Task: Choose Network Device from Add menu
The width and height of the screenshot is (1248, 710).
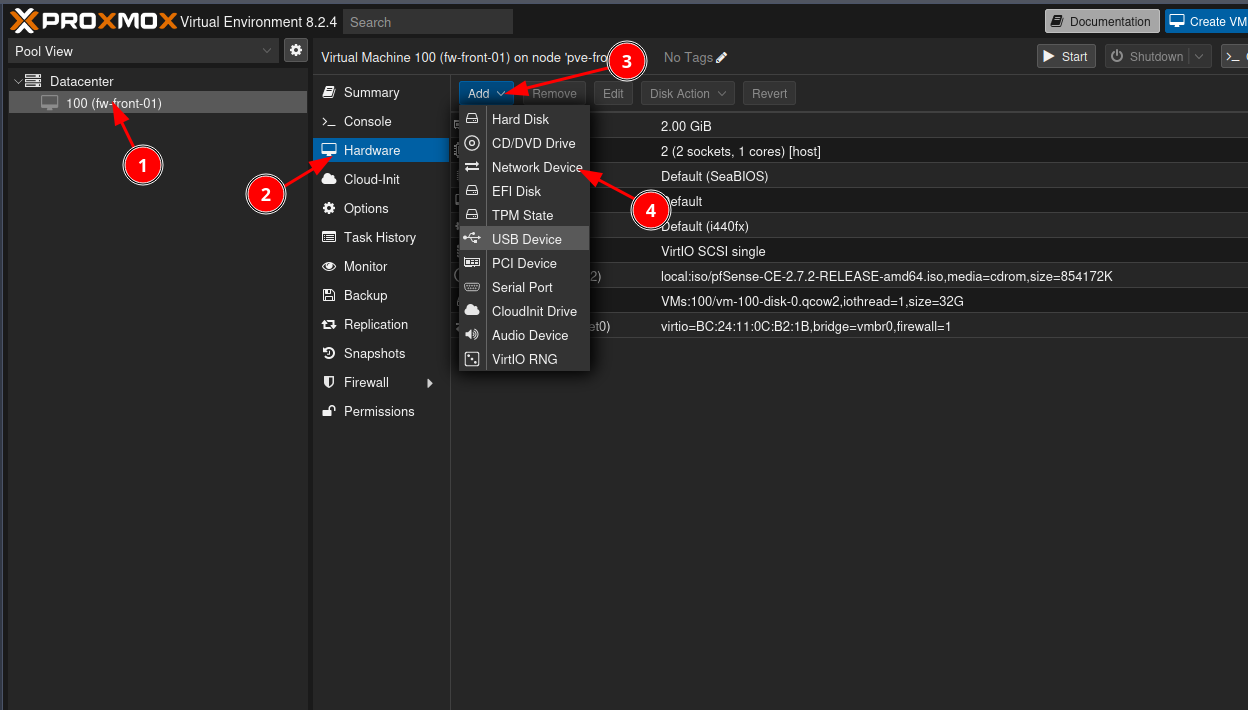Action: click(x=536, y=168)
